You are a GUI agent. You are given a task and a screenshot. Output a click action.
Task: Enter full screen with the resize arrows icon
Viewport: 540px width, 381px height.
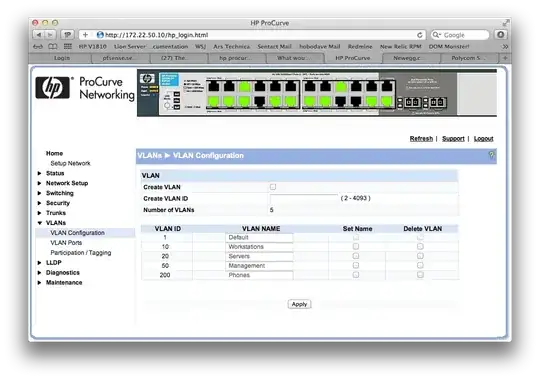click(506, 23)
